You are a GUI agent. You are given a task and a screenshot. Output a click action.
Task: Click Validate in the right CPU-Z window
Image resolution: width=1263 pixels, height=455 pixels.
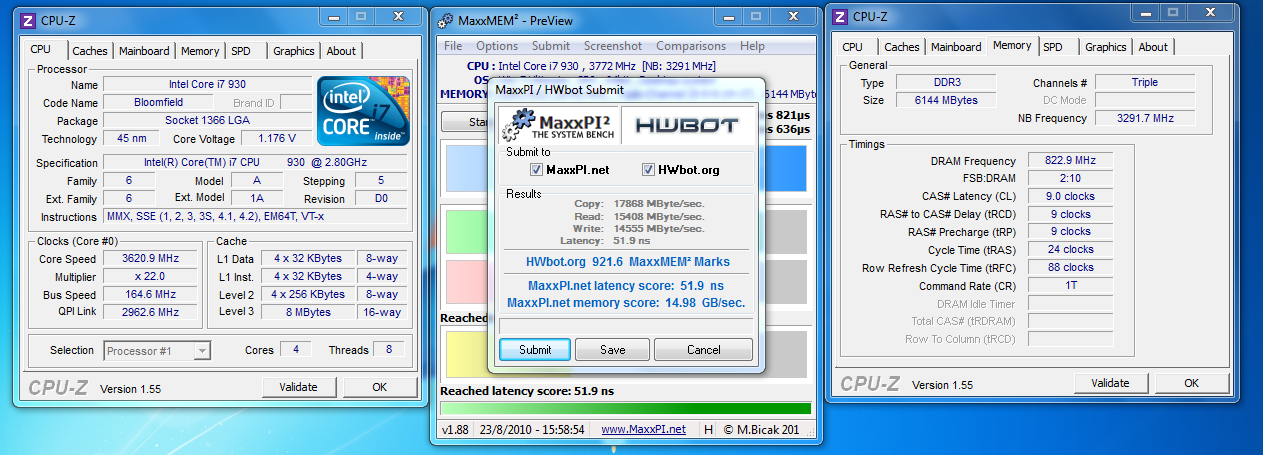tap(1110, 382)
